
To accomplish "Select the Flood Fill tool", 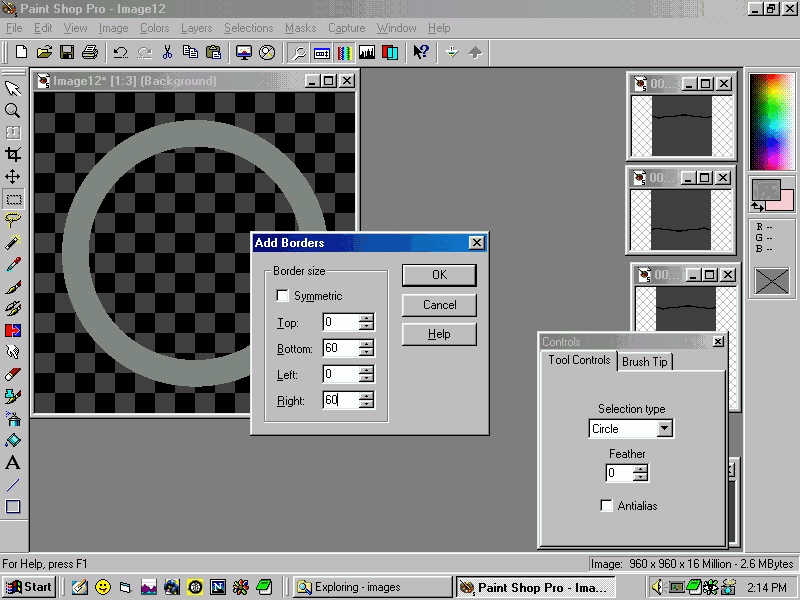I will click(x=13, y=440).
